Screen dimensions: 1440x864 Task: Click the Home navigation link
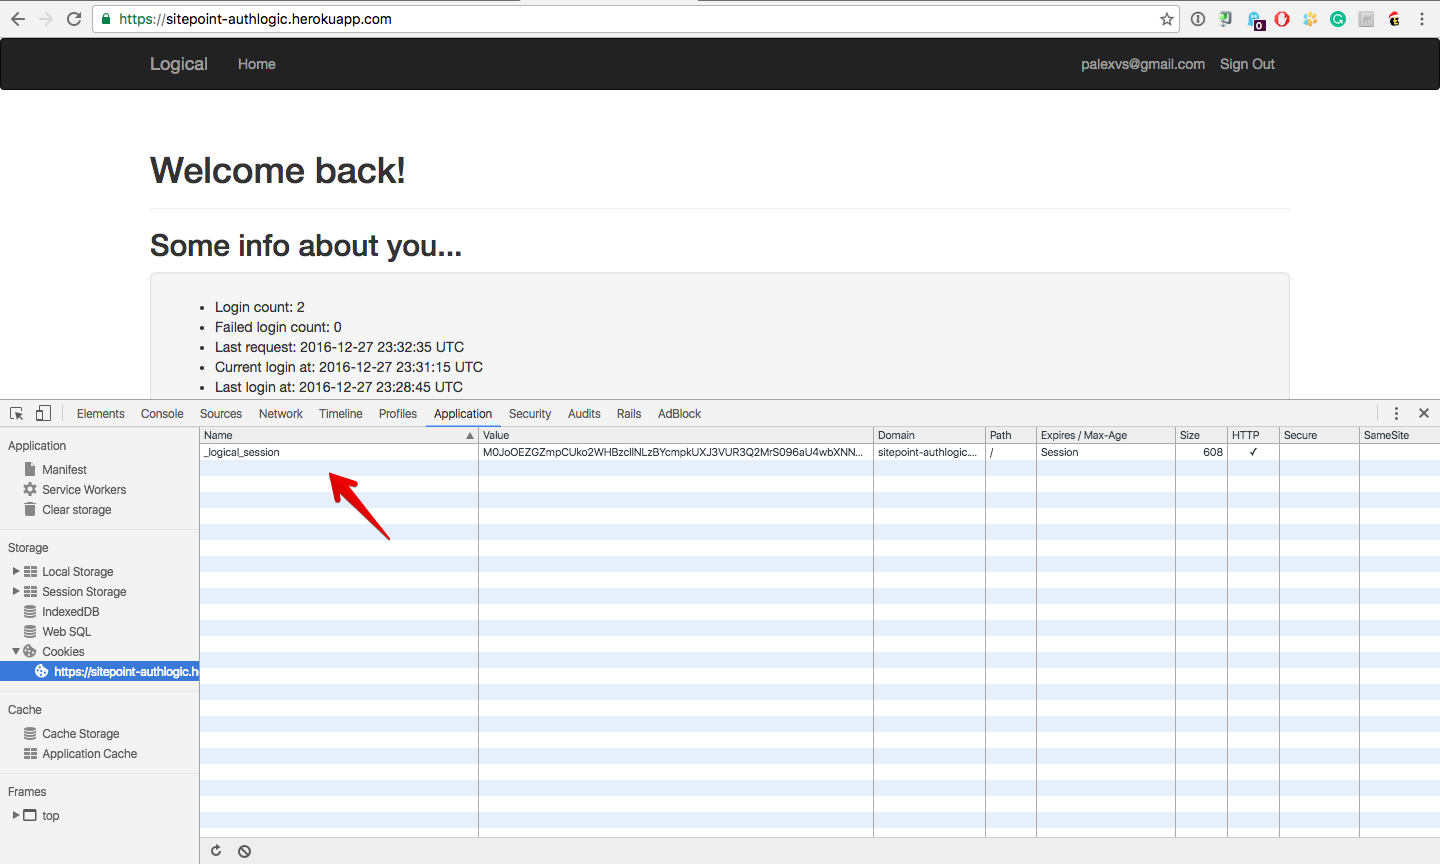click(x=256, y=64)
